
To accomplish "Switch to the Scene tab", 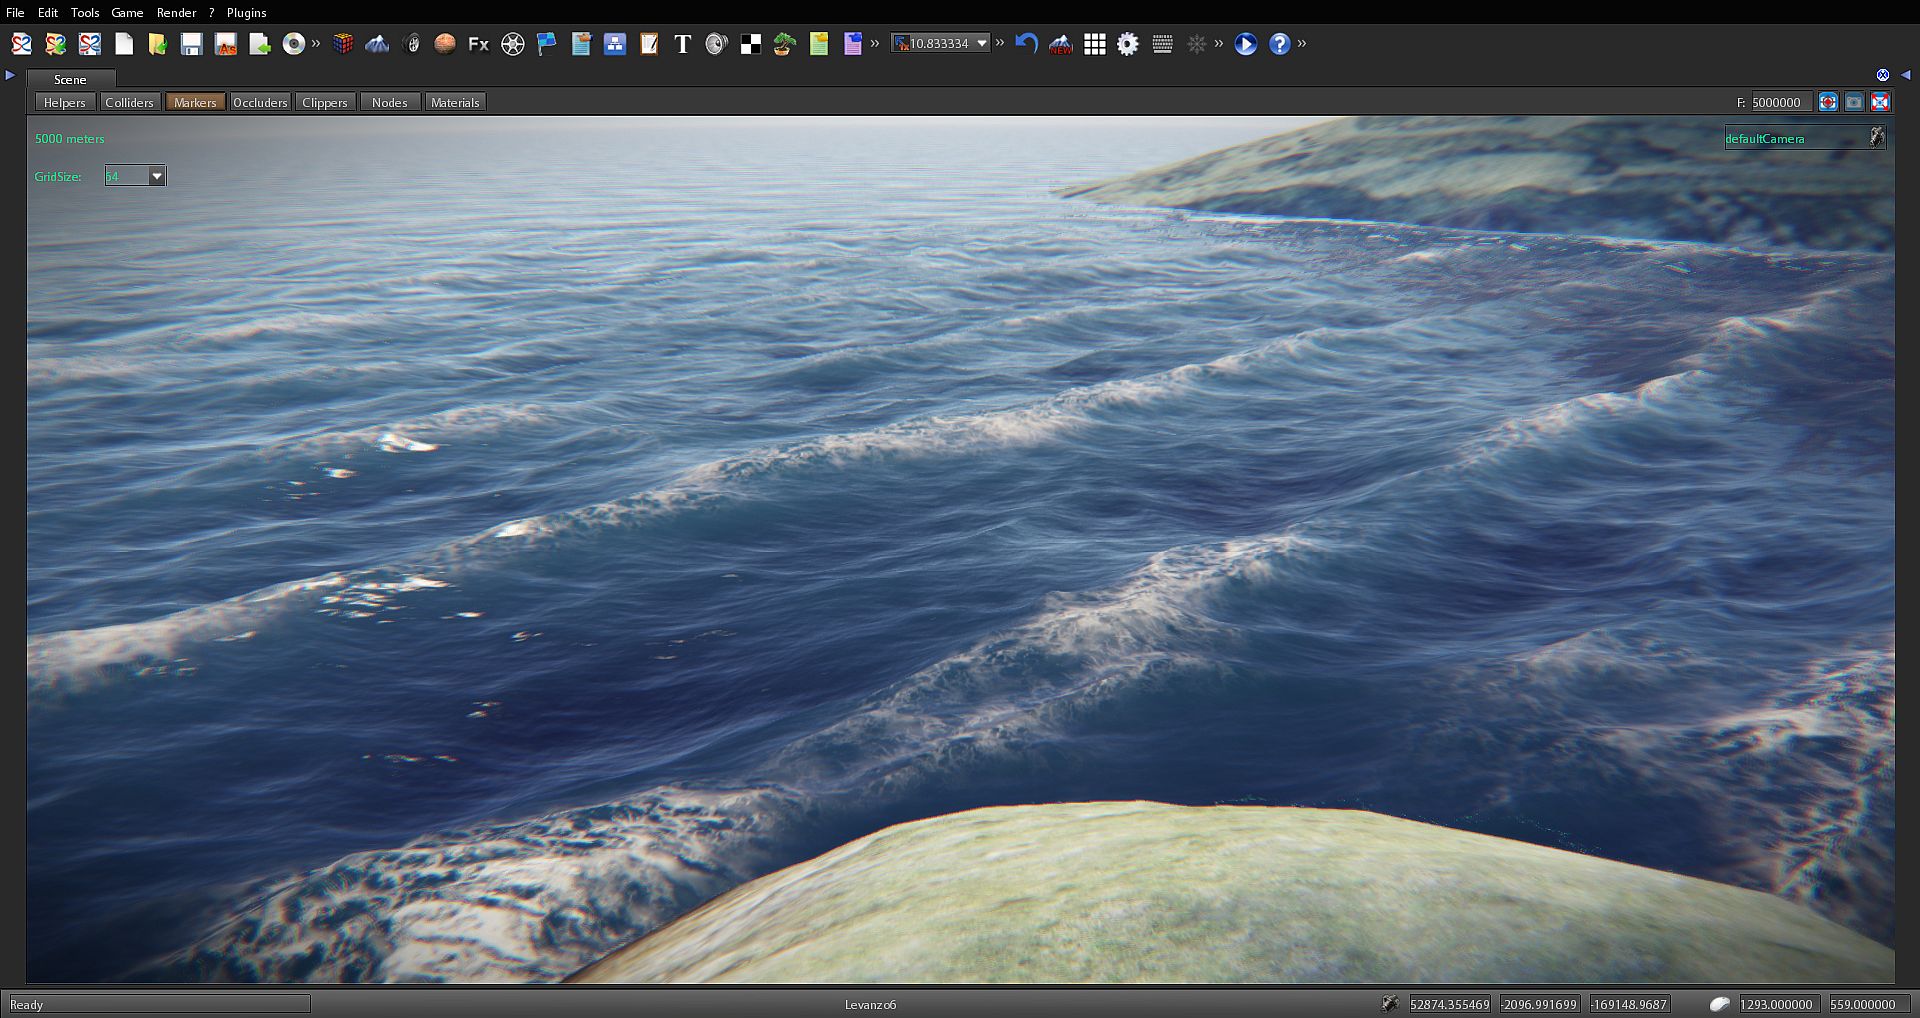I will pos(70,79).
